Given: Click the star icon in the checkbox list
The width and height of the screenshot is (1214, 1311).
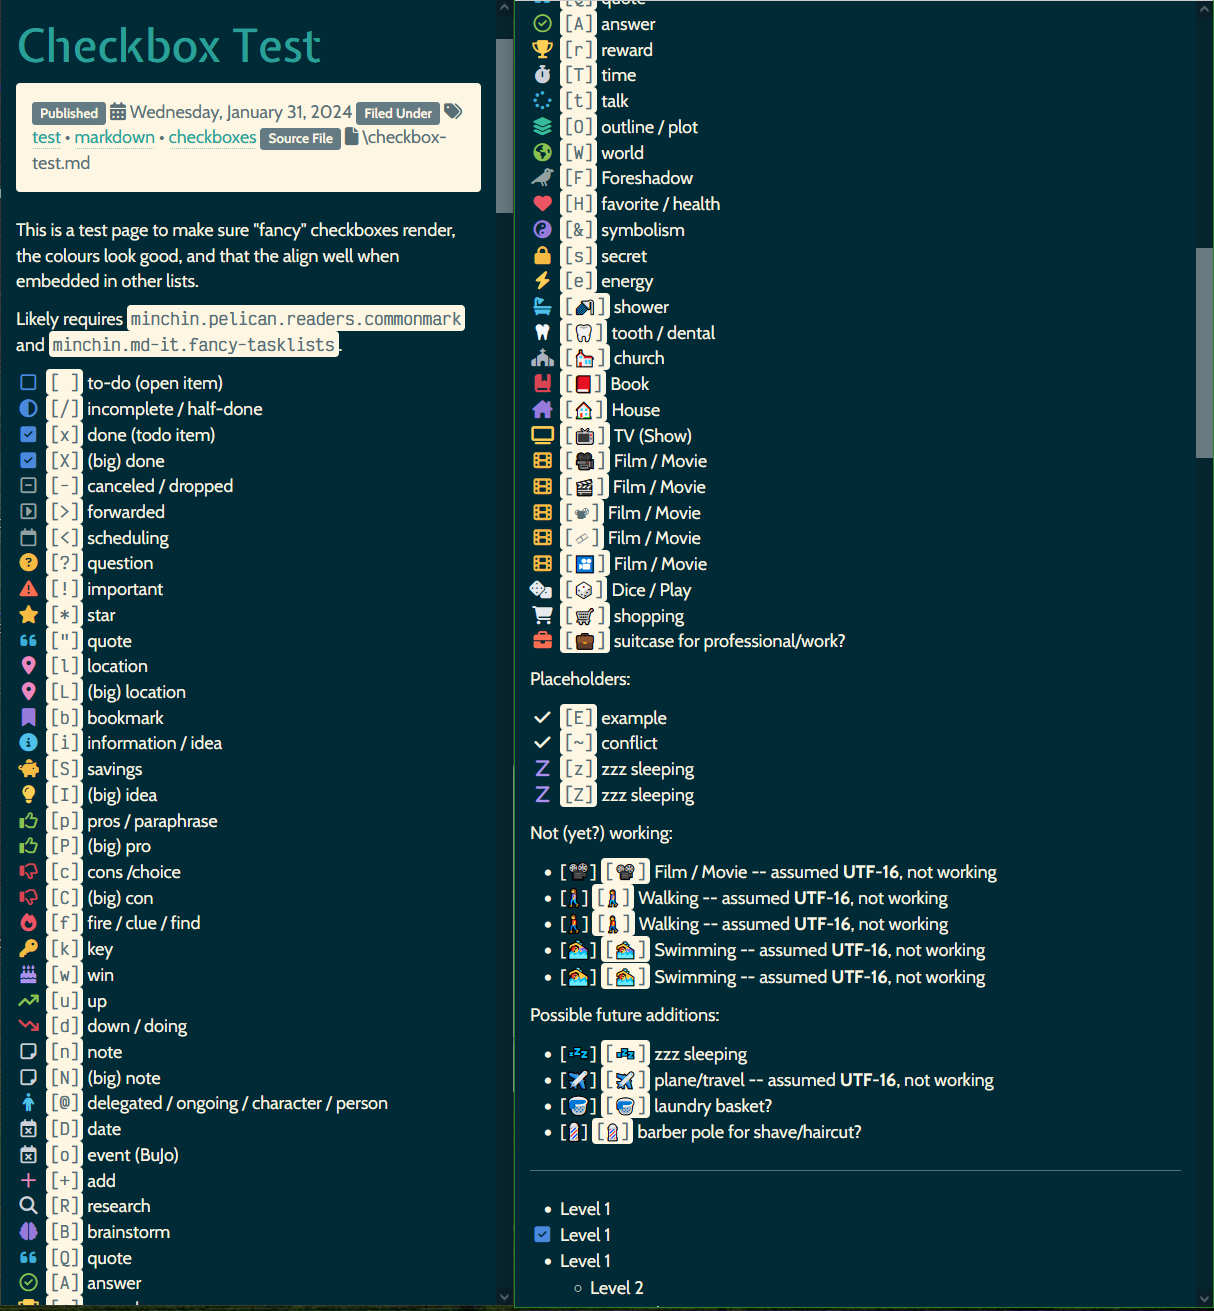Looking at the screenshot, I should tap(28, 614).
